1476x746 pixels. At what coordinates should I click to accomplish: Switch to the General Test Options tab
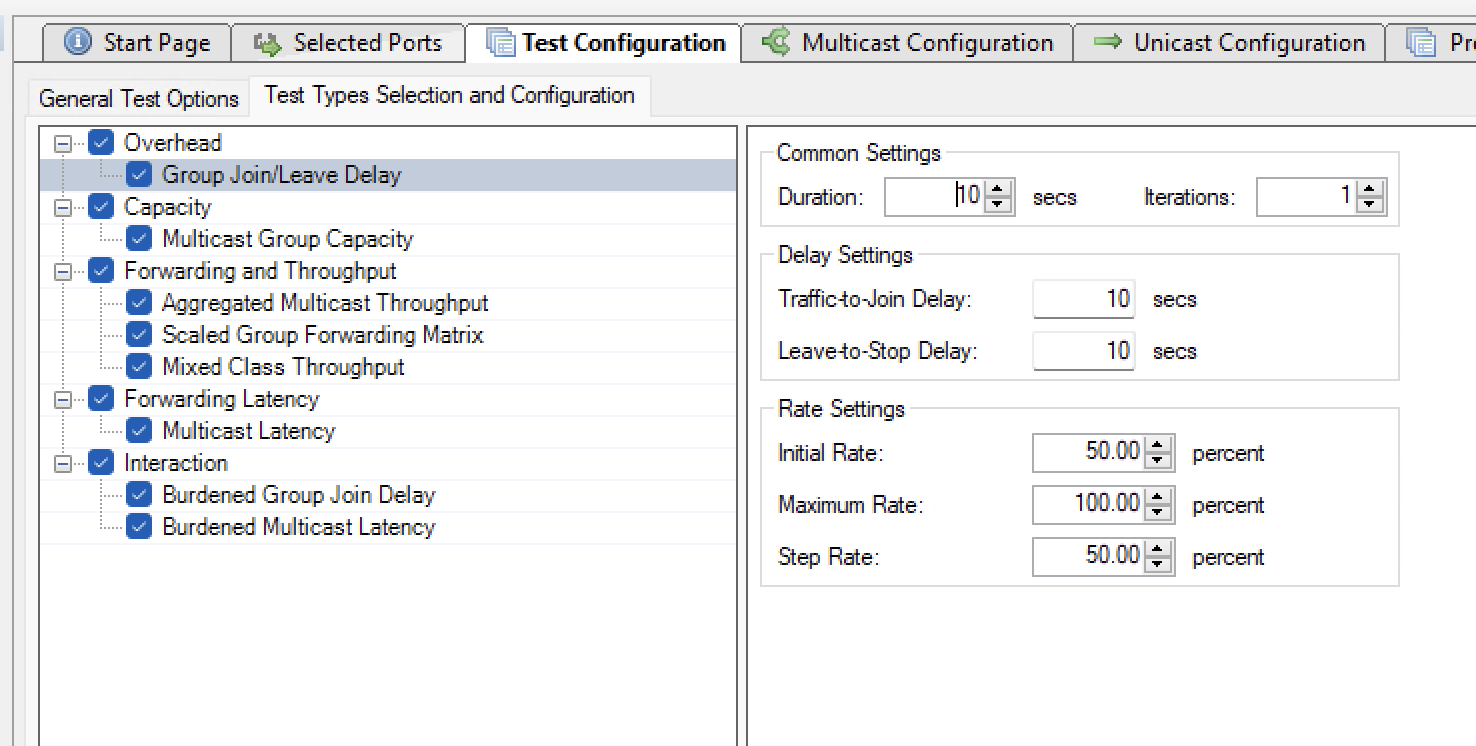click(139, 99)
